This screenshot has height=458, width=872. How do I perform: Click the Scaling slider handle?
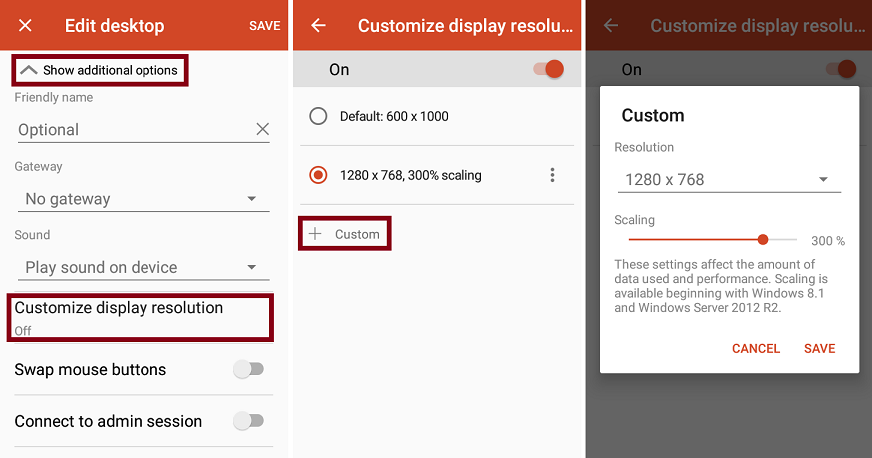[x=763, y=240]
